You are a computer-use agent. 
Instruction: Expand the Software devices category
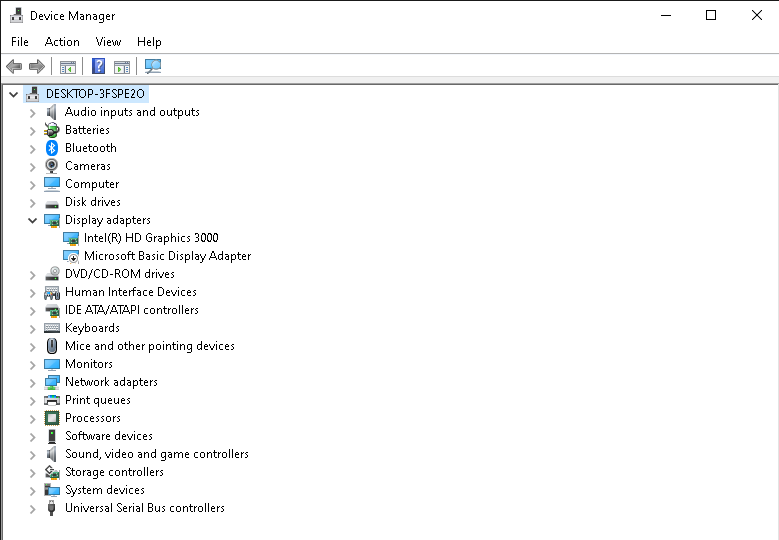pyautogui.click(x=33, y=437)
